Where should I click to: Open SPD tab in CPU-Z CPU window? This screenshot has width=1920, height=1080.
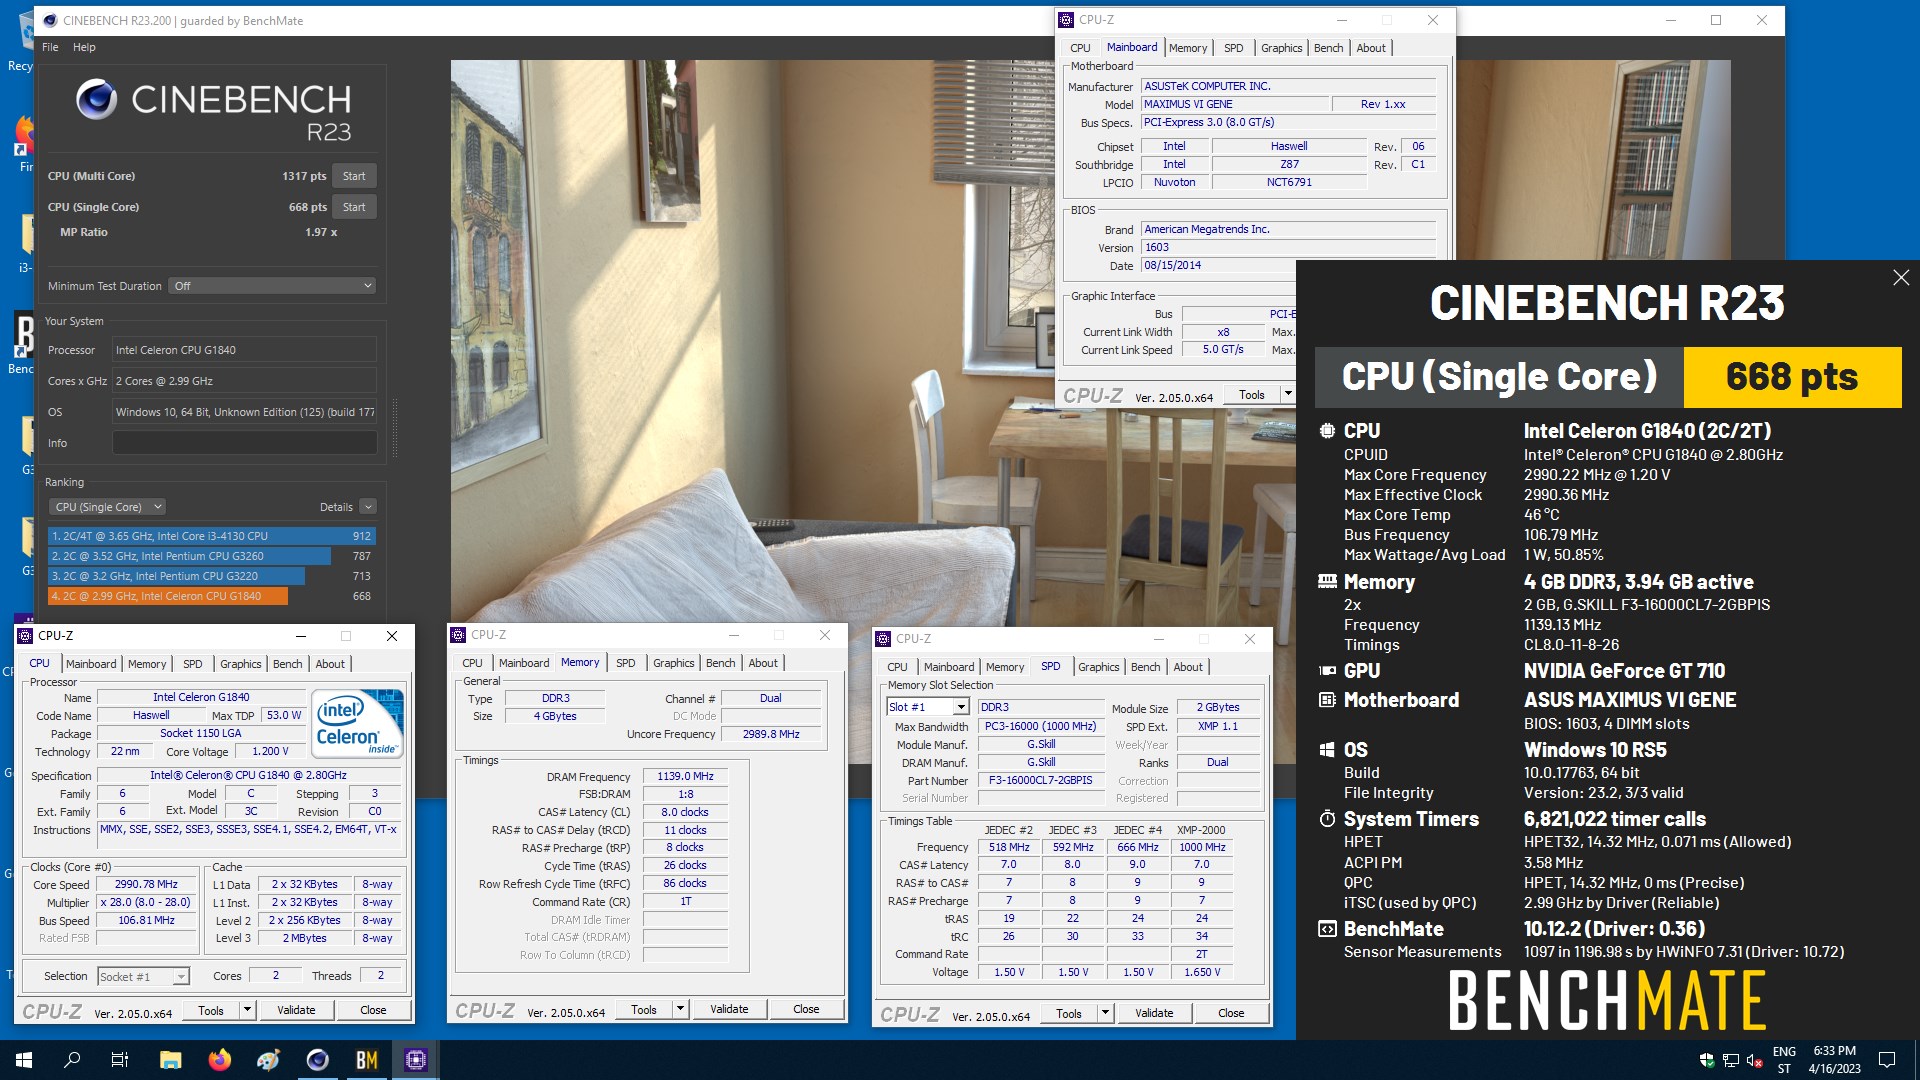coord(192,664)
